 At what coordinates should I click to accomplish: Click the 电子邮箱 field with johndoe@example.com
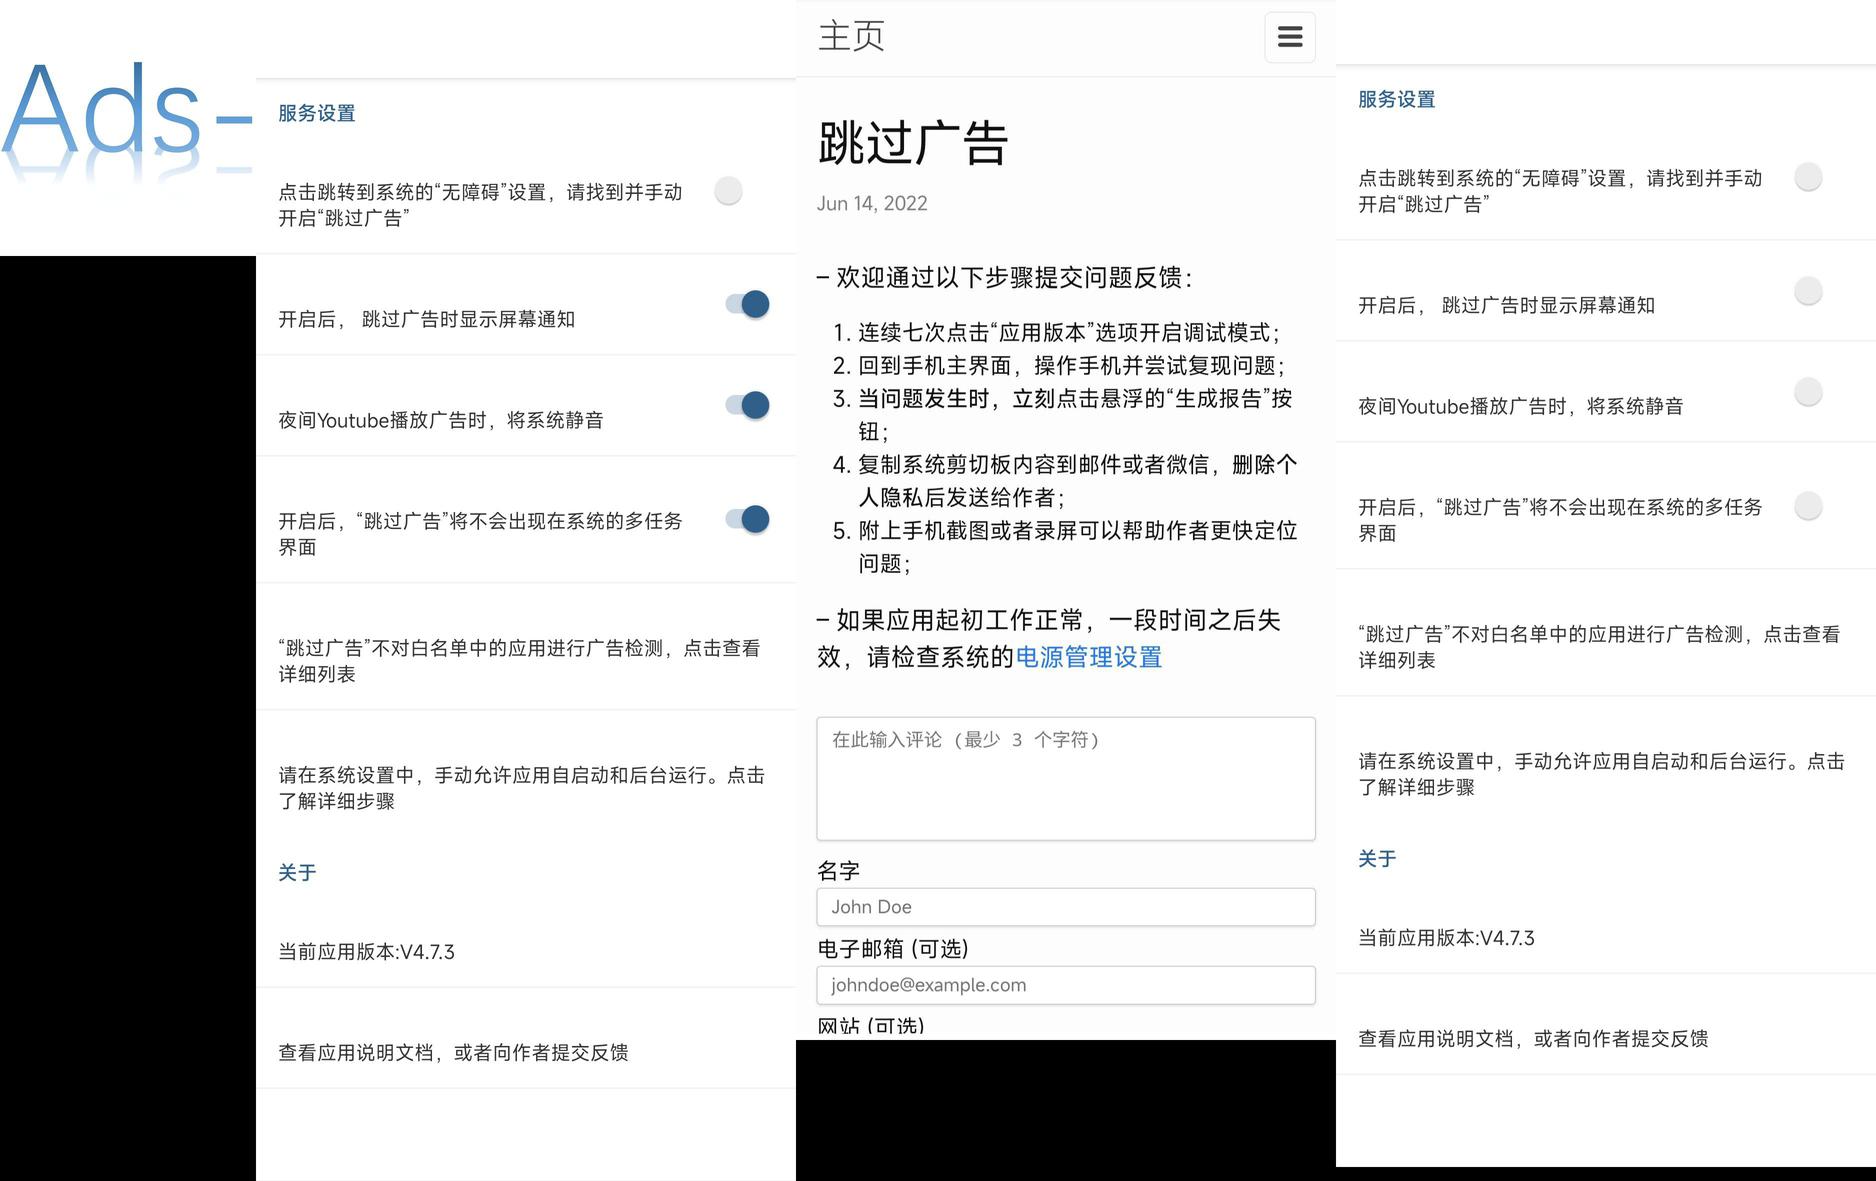pos(1065,985)
